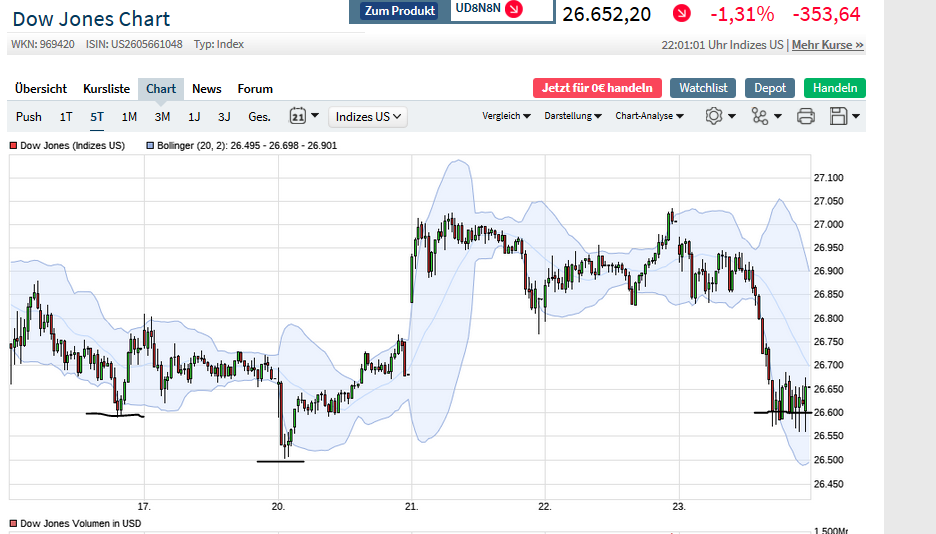Open chart settings gear menu
936x534 pixels.
click(714, 116)
